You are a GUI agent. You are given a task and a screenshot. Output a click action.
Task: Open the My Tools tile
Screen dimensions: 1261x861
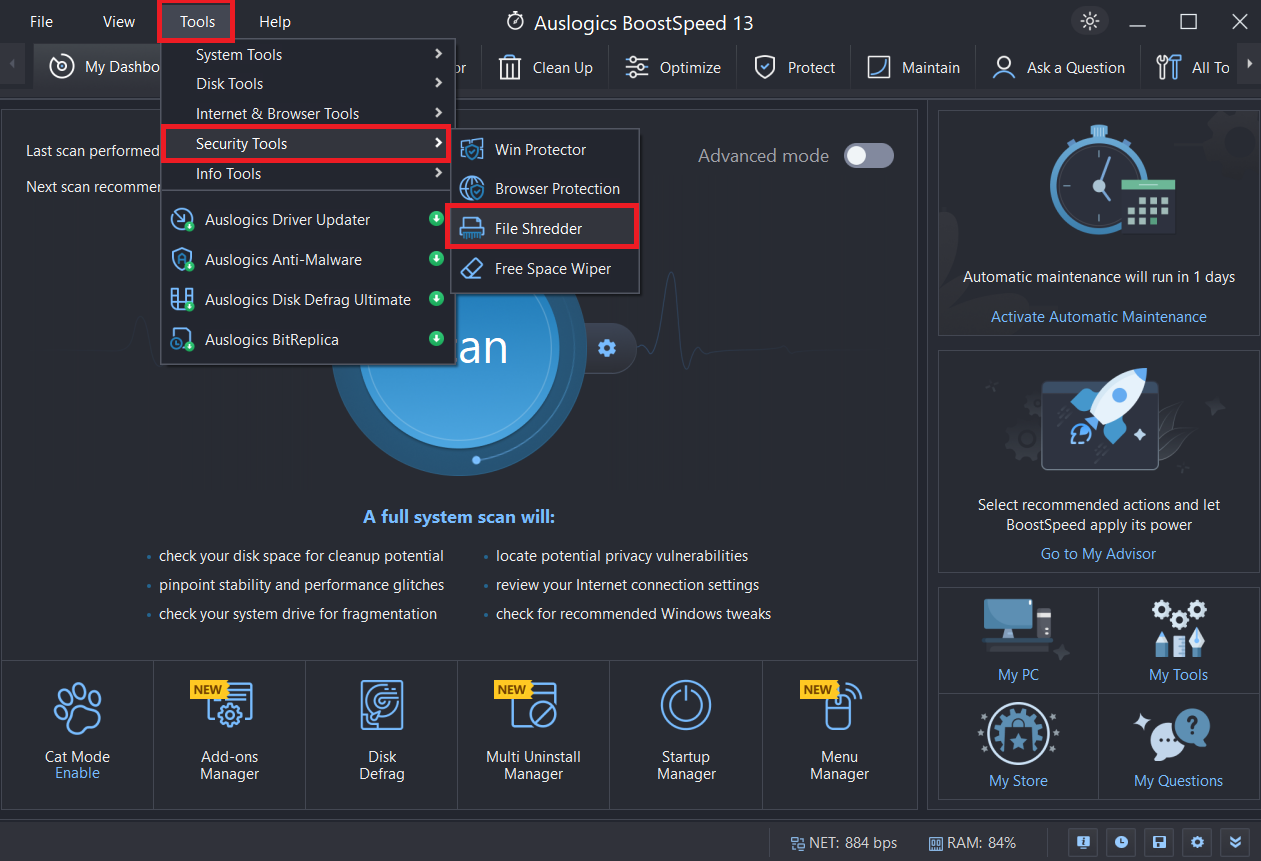(x=1179, y=640)
